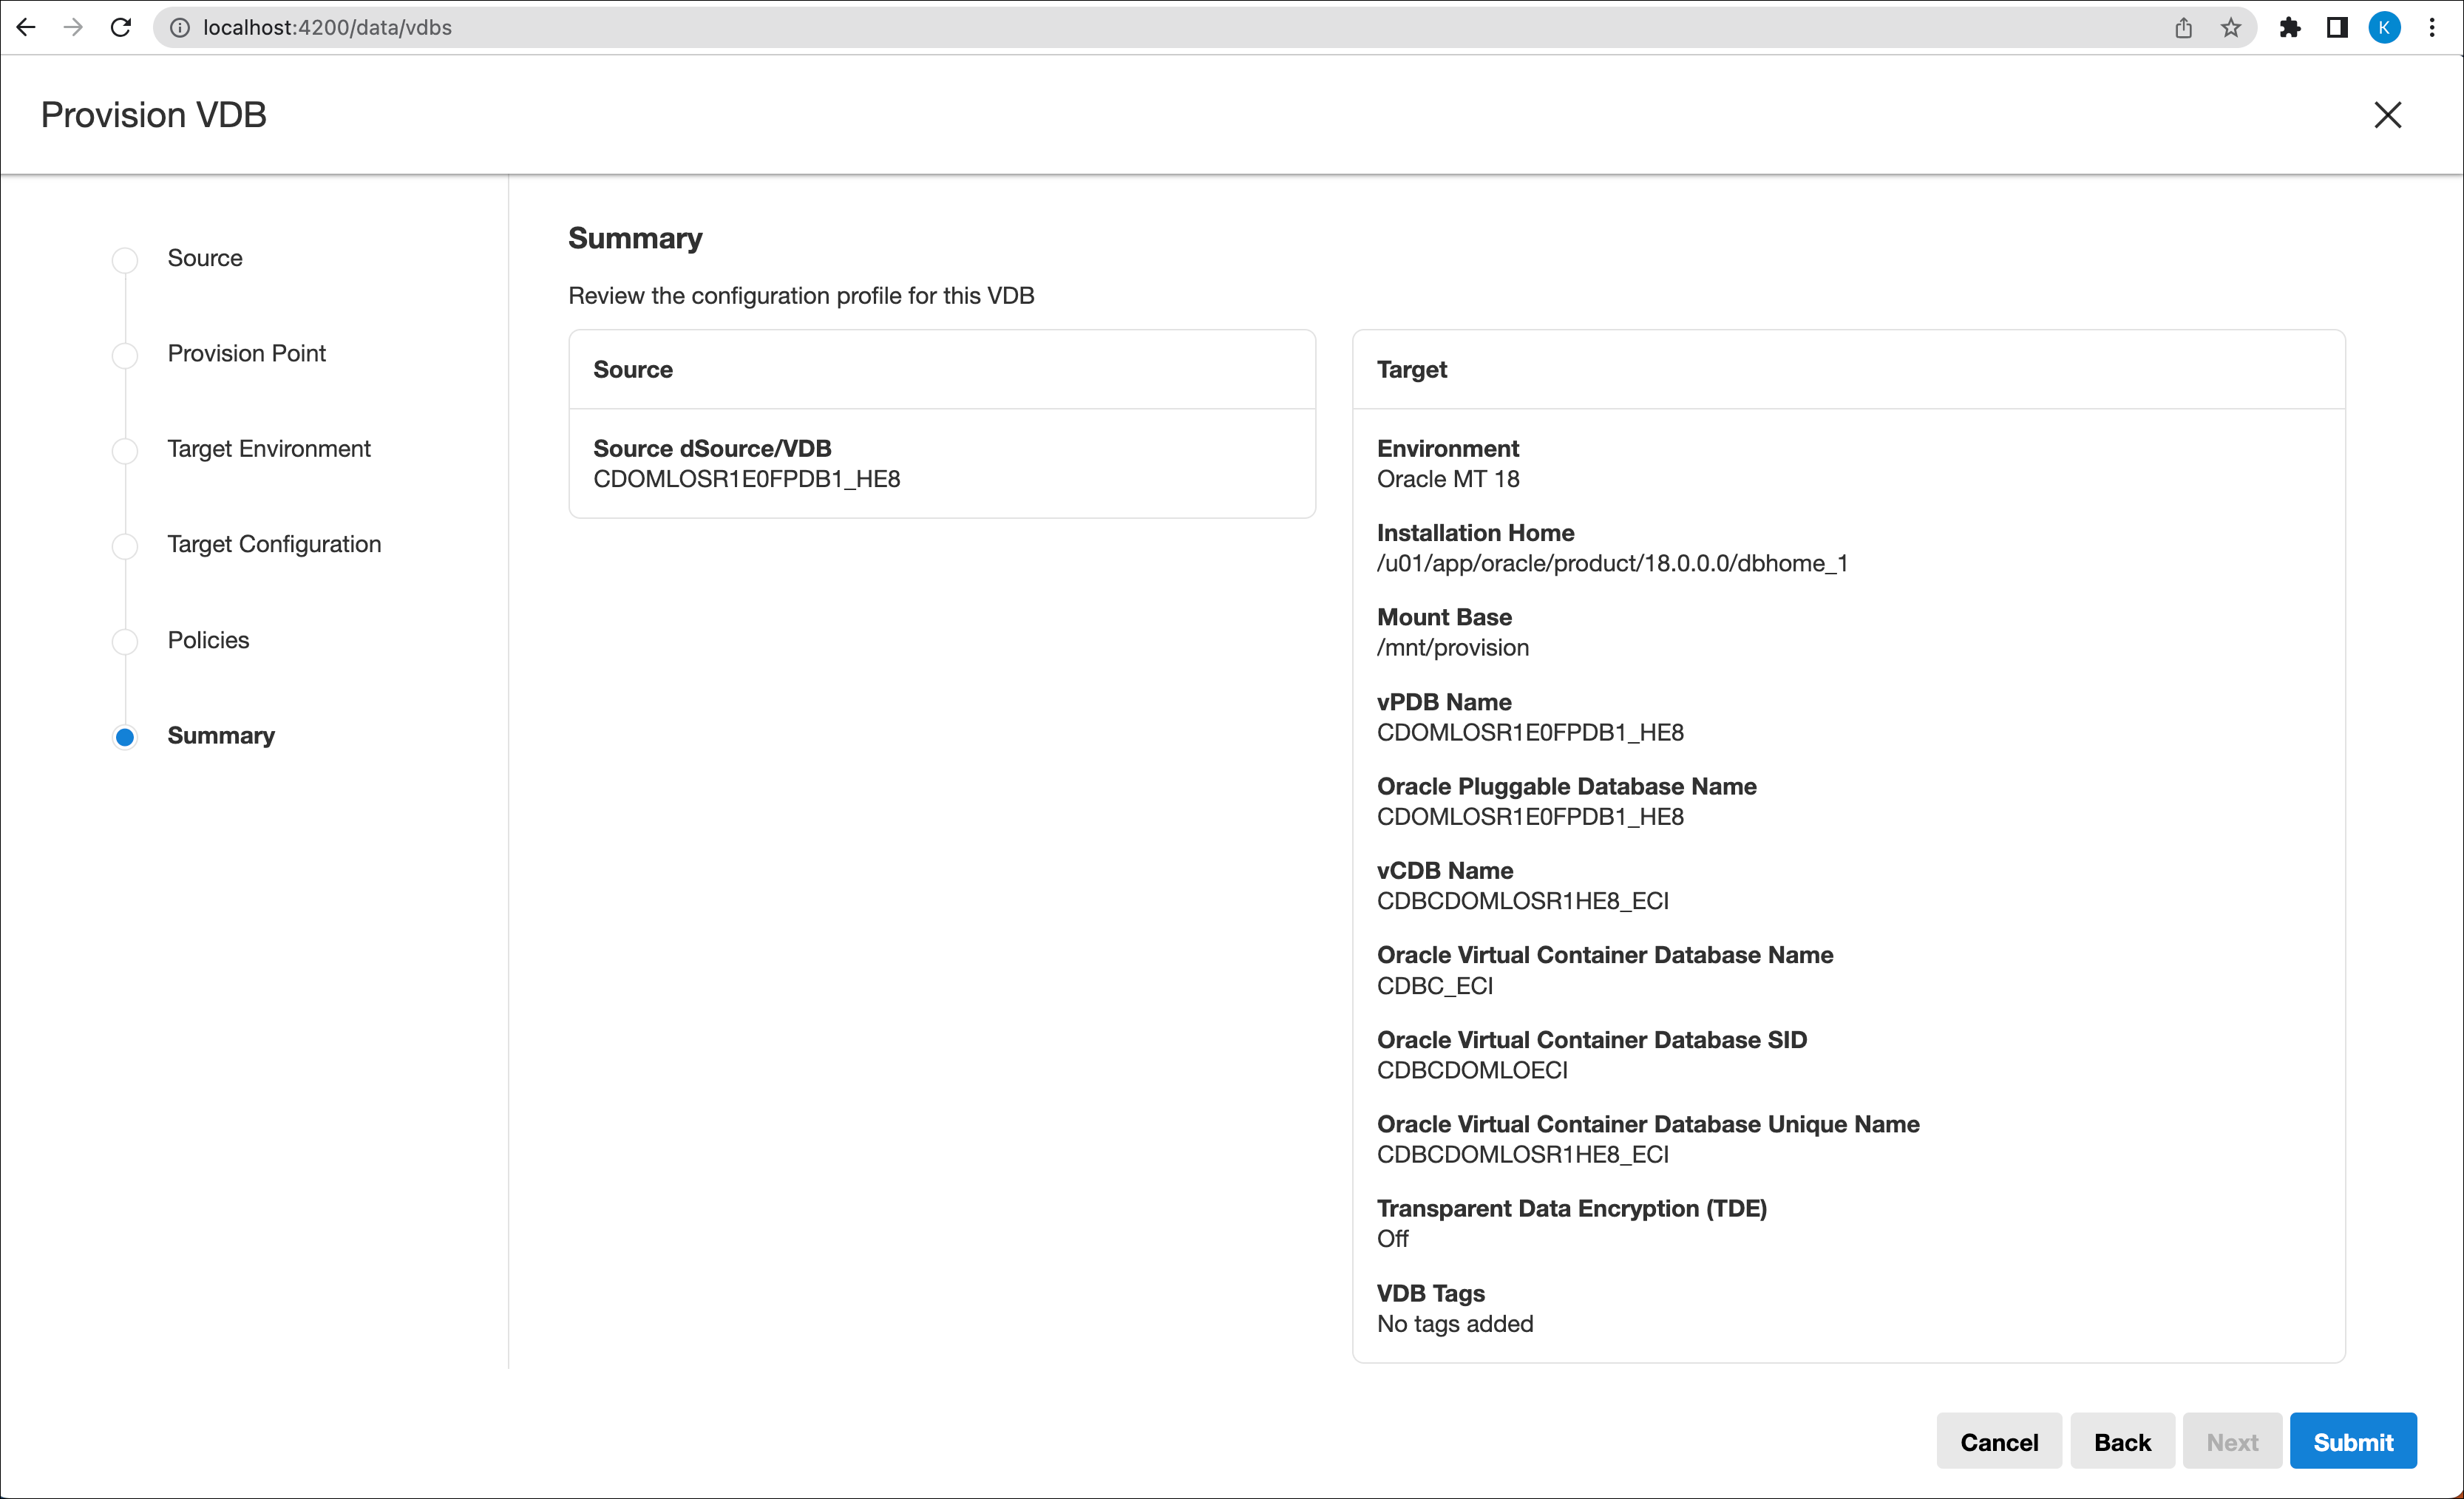Bookmark this page with star icon
2464x1499 pixels.
pyautogui.click(x=2231, y=27)
